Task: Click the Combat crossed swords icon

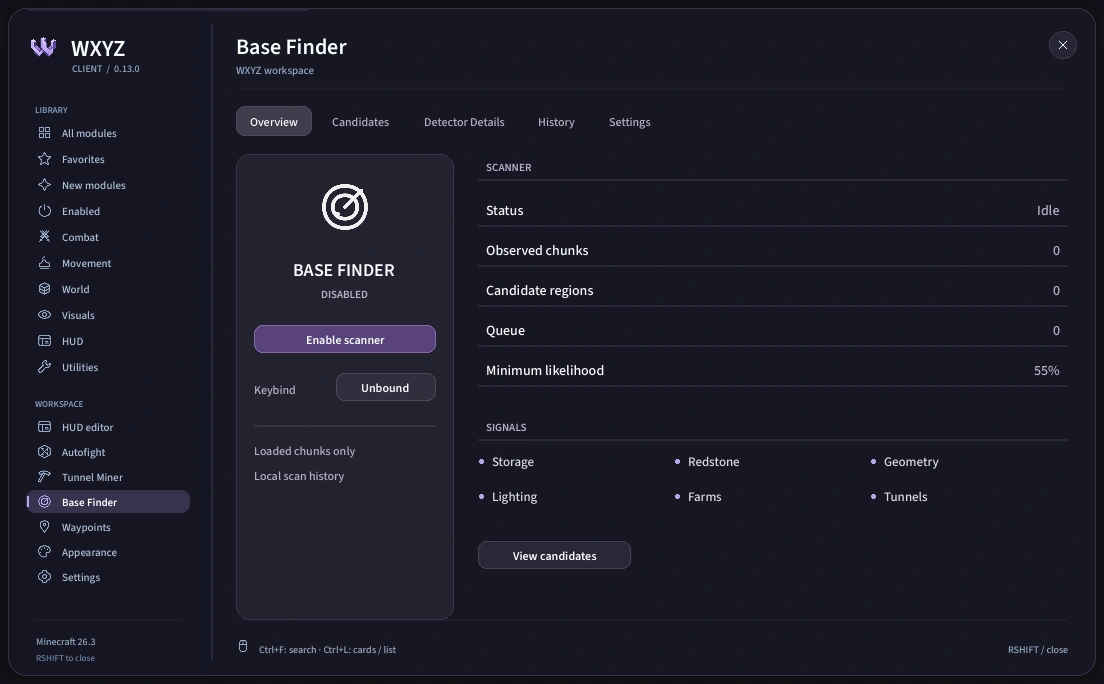Action: pos(44,237)
